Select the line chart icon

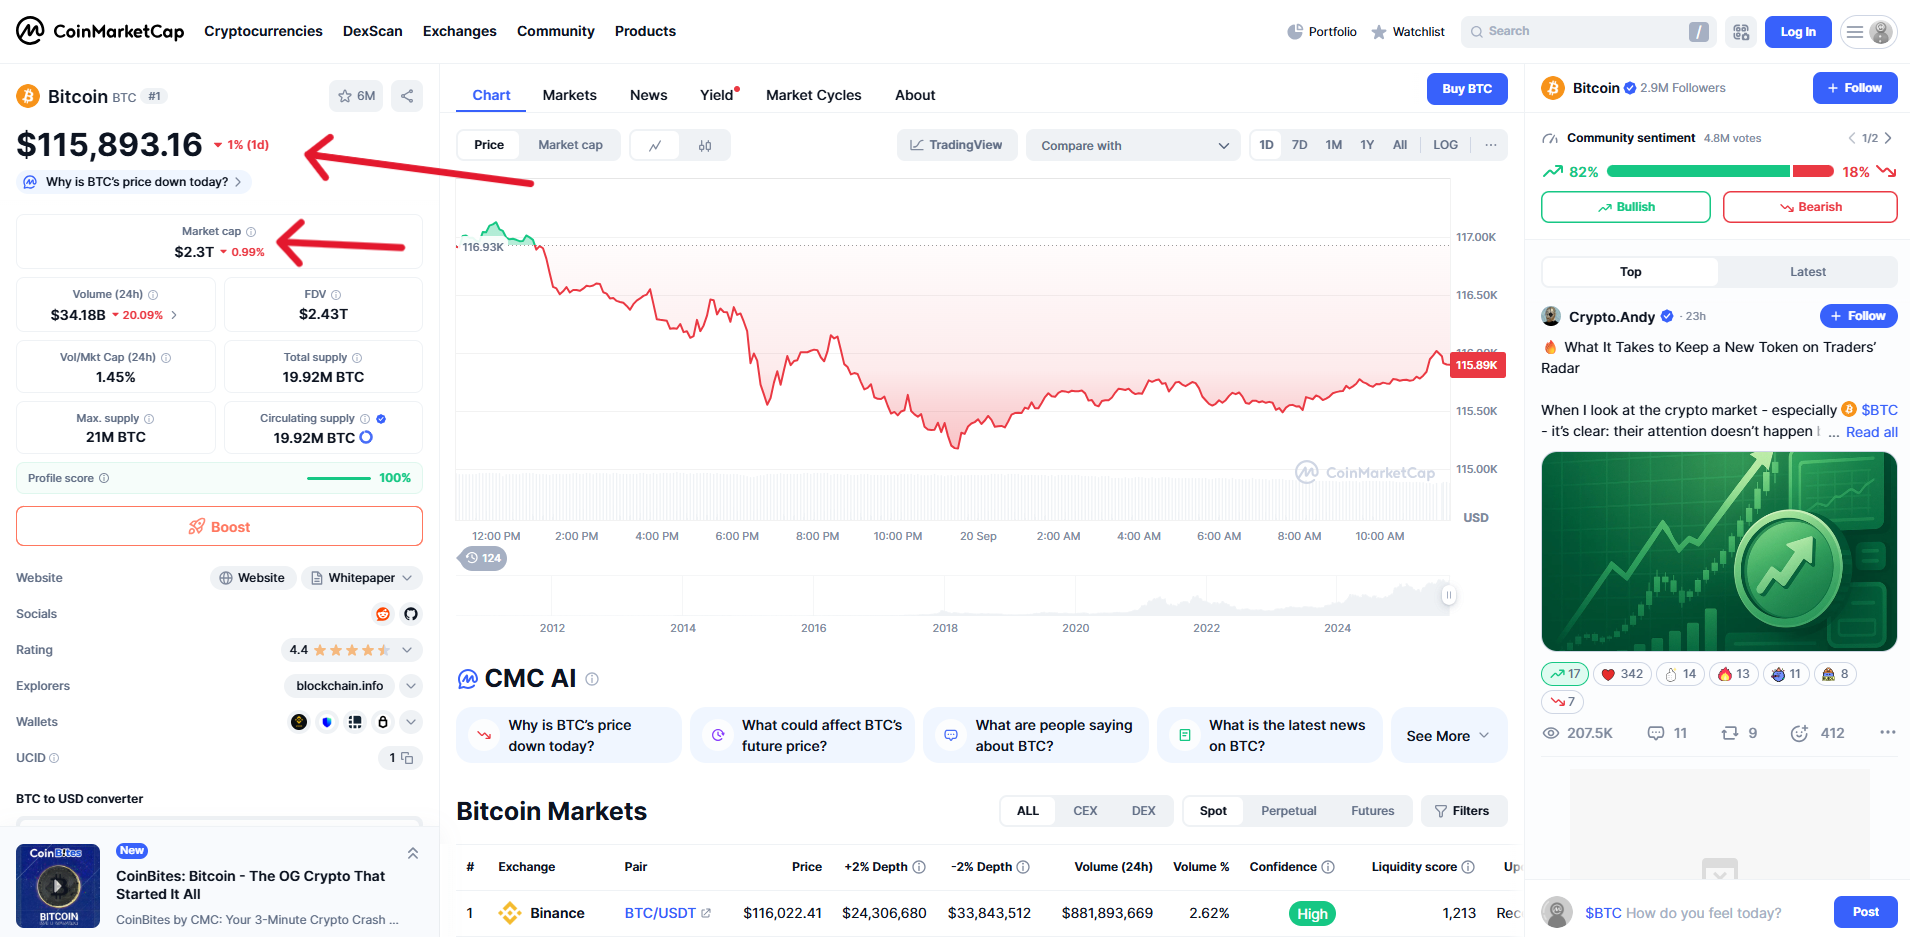point(655,146)
